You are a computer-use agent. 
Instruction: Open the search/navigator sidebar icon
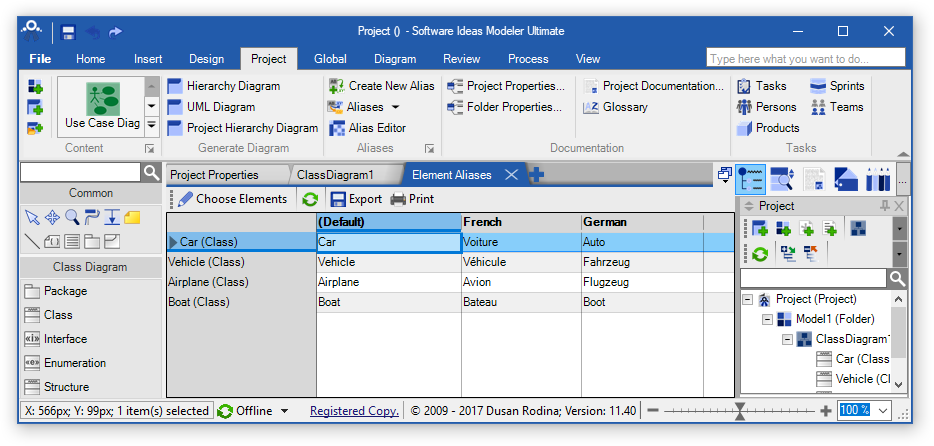click(x=782, y=179)
